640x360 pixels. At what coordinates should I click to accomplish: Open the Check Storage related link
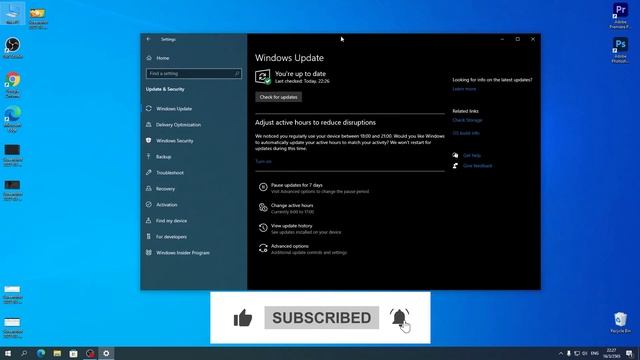(x=467, y=120)
